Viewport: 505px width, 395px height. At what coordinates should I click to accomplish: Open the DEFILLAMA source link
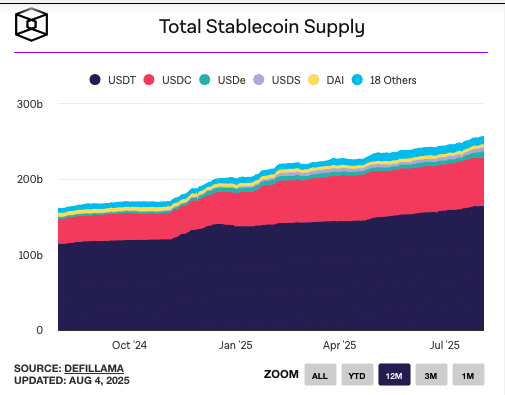point(94,368)
